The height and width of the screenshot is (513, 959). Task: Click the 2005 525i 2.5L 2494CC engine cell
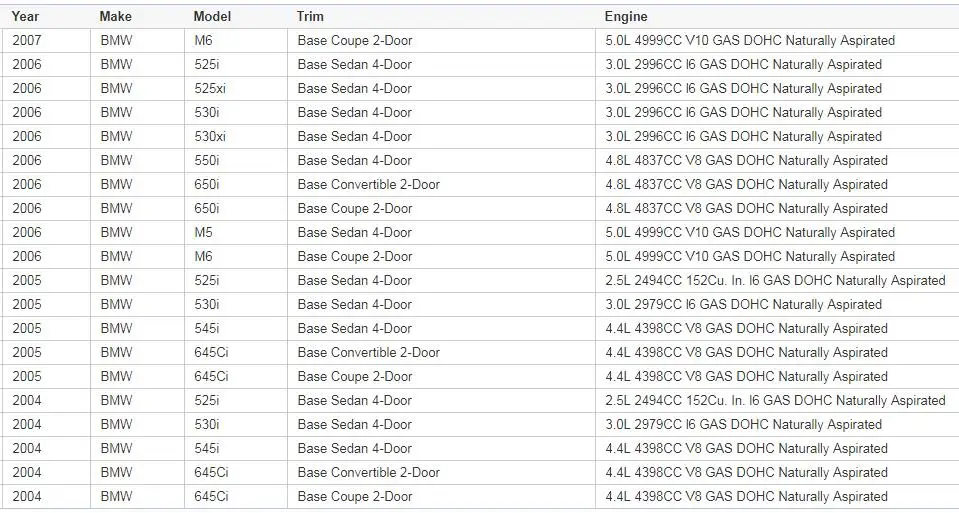point(776,281)
